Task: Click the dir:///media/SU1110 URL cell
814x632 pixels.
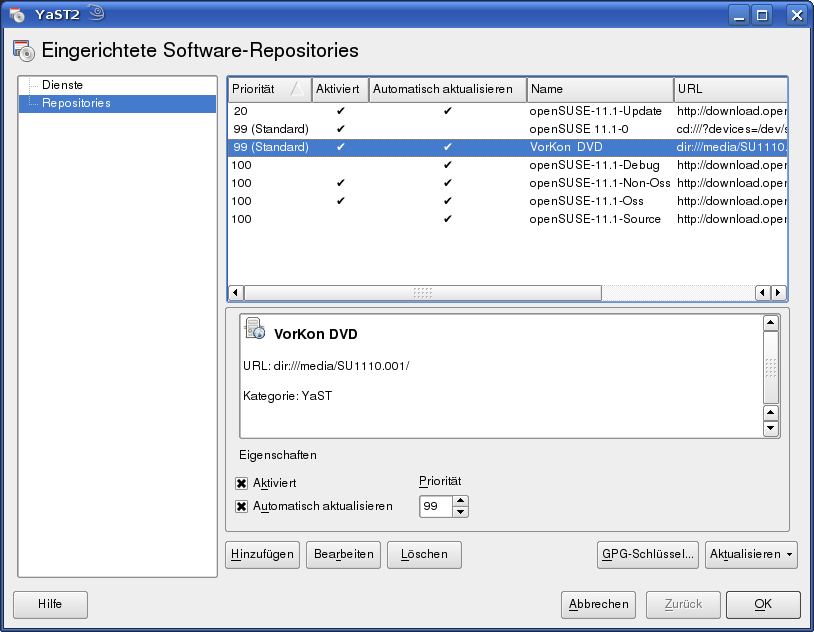Action: 731,147
